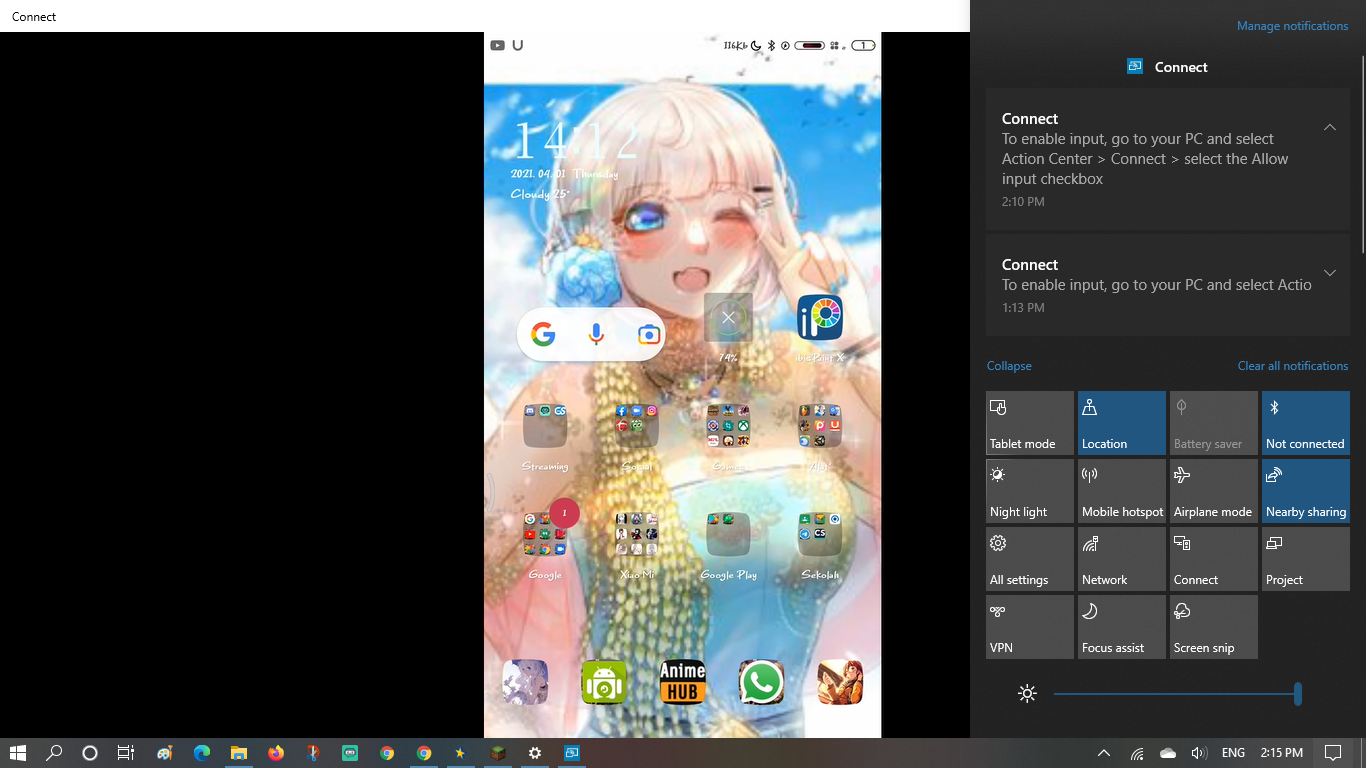
Task: Open Firefox from the taskbar
Action: [276, 753]
